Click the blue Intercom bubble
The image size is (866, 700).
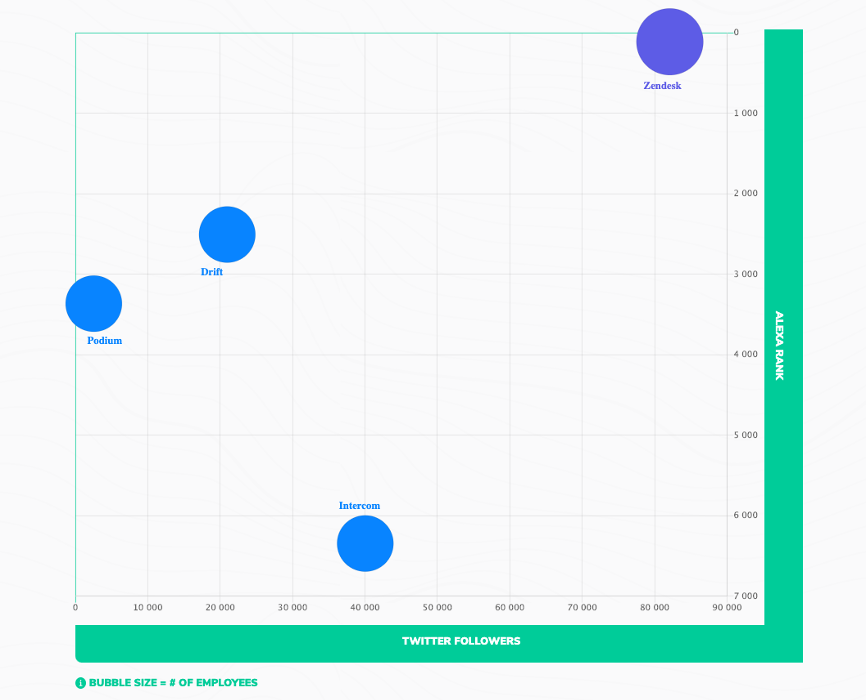click(365, 544)
